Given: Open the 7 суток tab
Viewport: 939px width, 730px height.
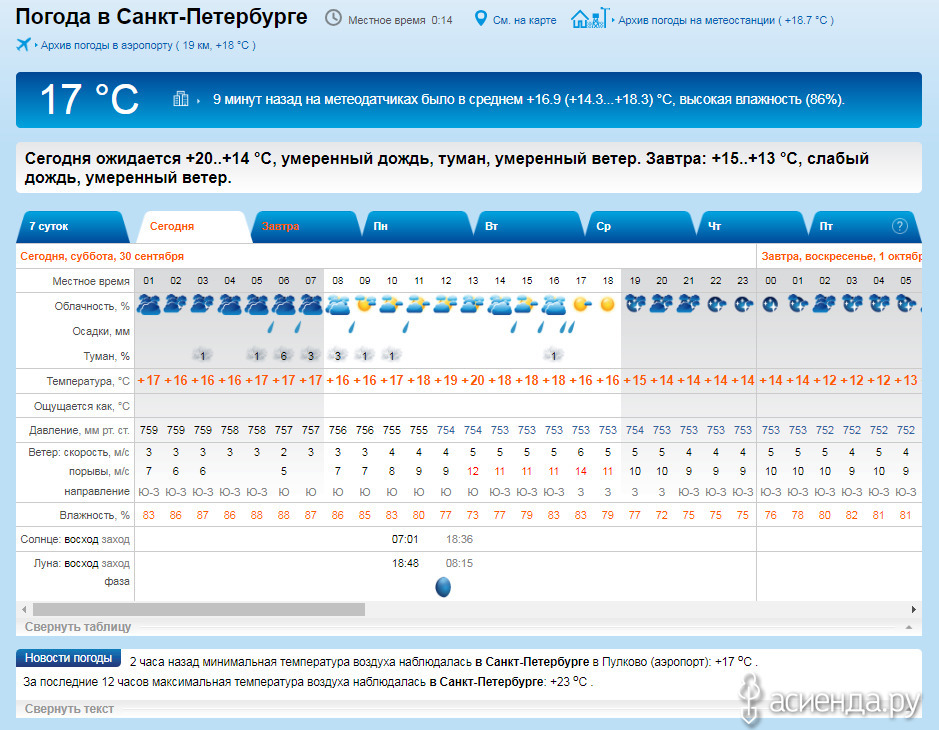Looking at the screenshot, I should [71, 226].
